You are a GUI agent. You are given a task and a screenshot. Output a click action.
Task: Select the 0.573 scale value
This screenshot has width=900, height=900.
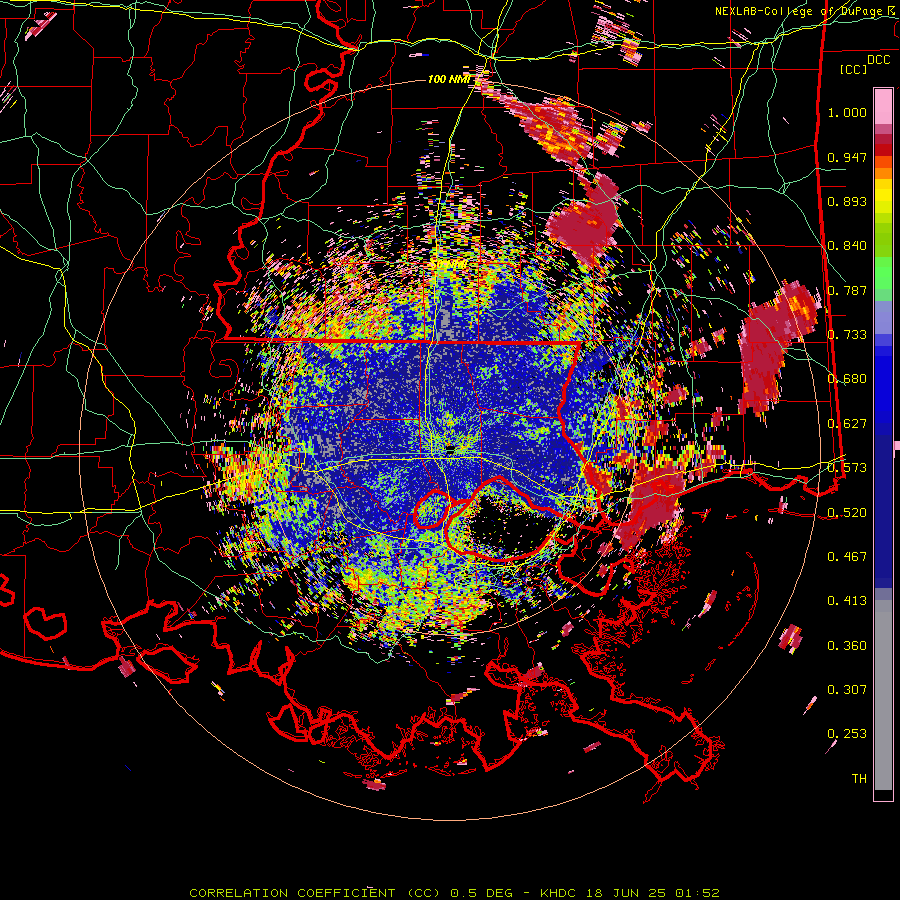[847, 468]
